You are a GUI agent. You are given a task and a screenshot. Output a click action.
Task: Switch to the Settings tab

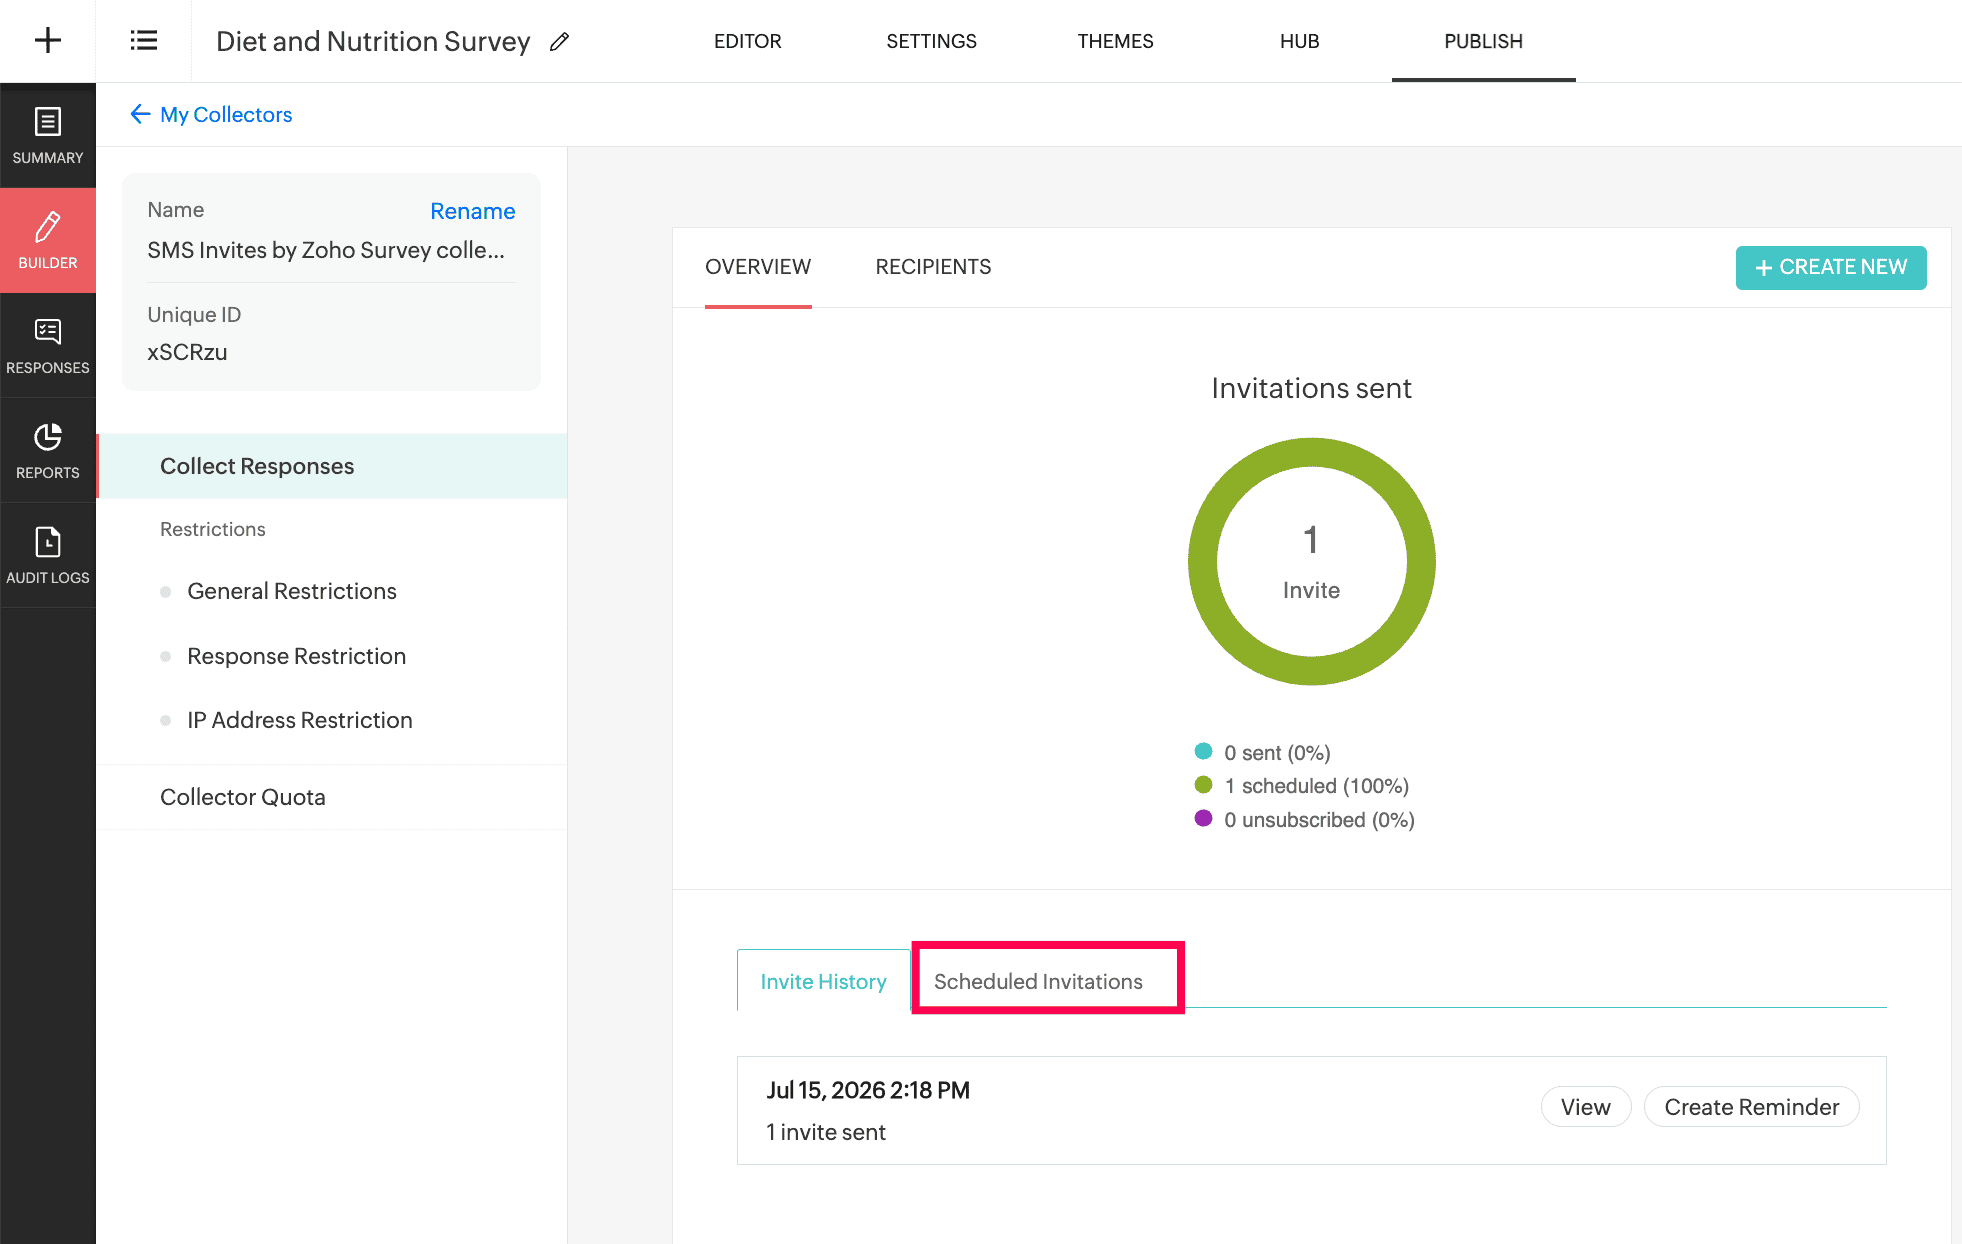click(x=931, y=41)
